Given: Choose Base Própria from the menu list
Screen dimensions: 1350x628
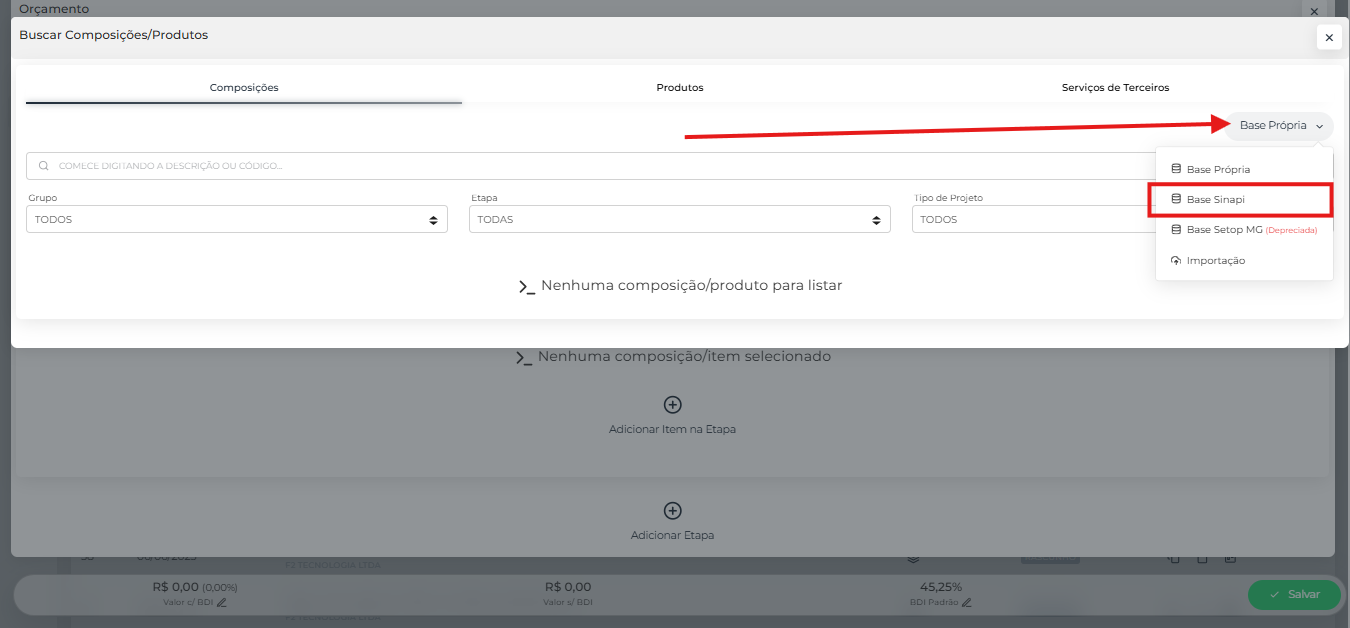Looking at the screenshot, I should pyautogui.click(x=1217, y=170).
